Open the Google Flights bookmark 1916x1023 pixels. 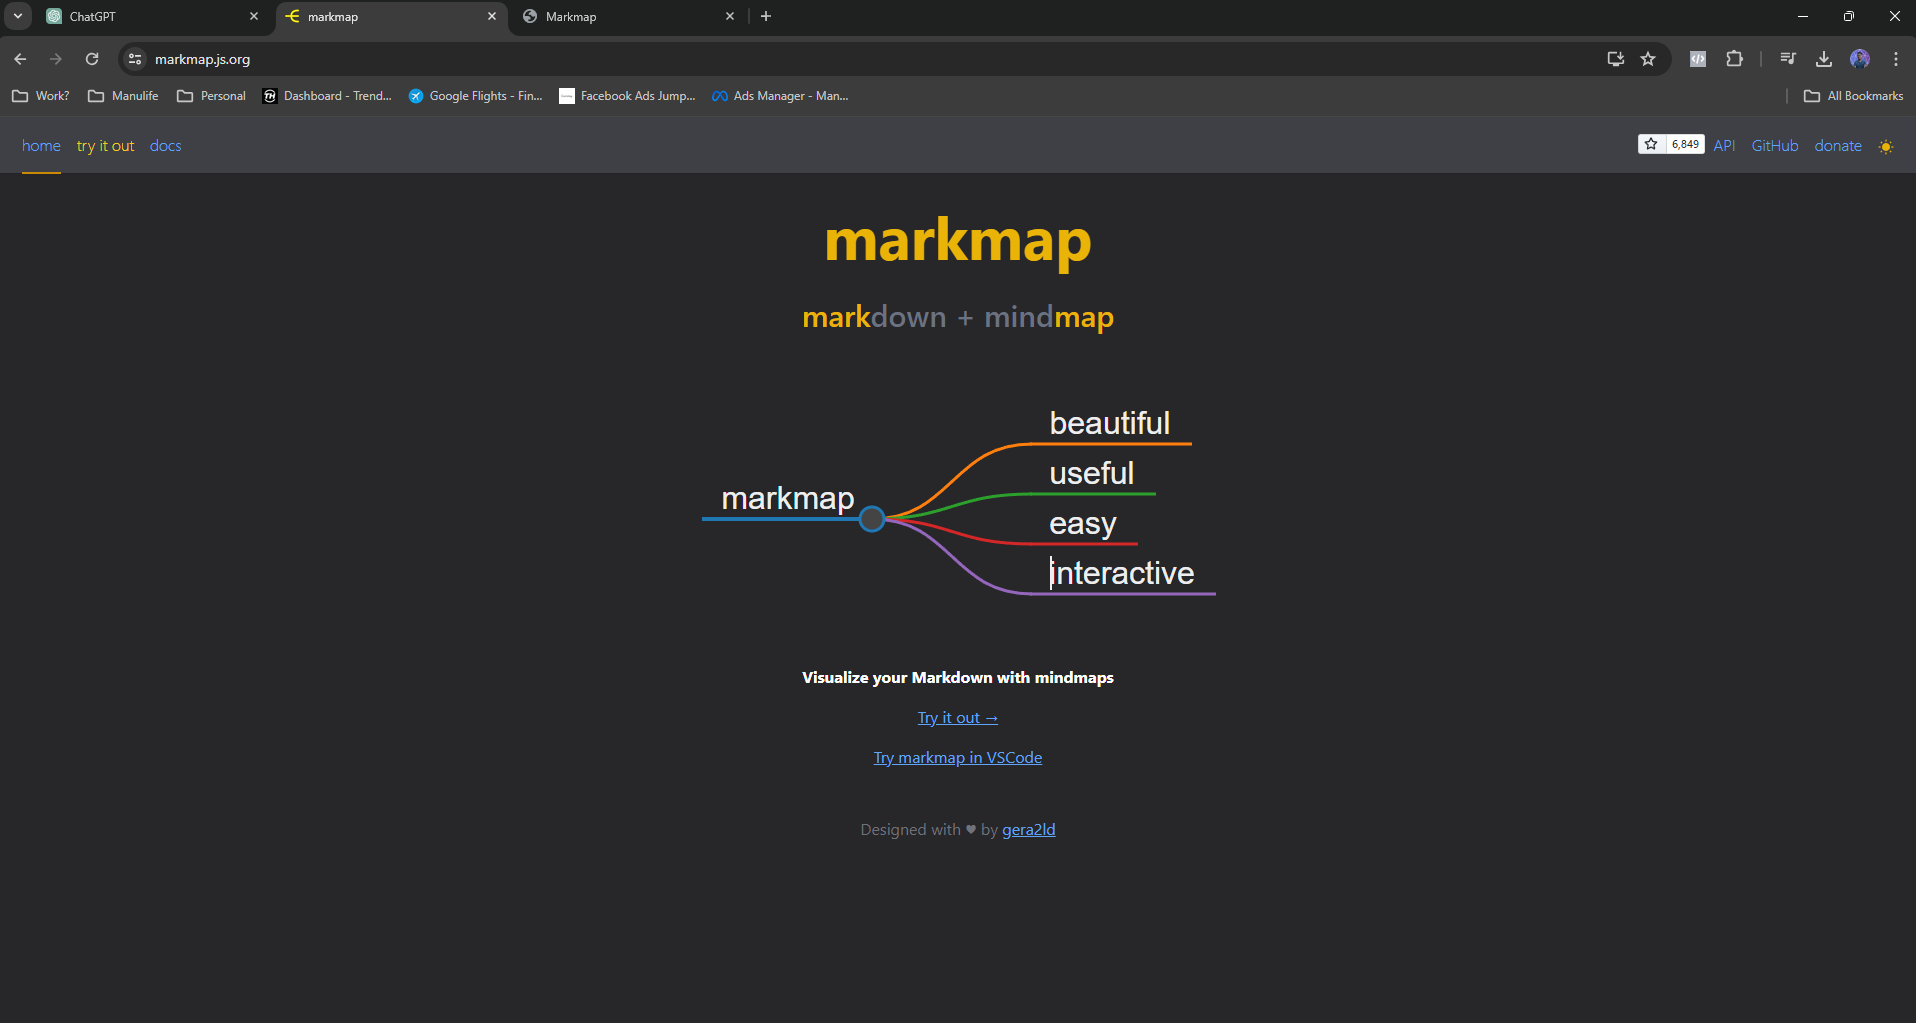click(474, 96)
